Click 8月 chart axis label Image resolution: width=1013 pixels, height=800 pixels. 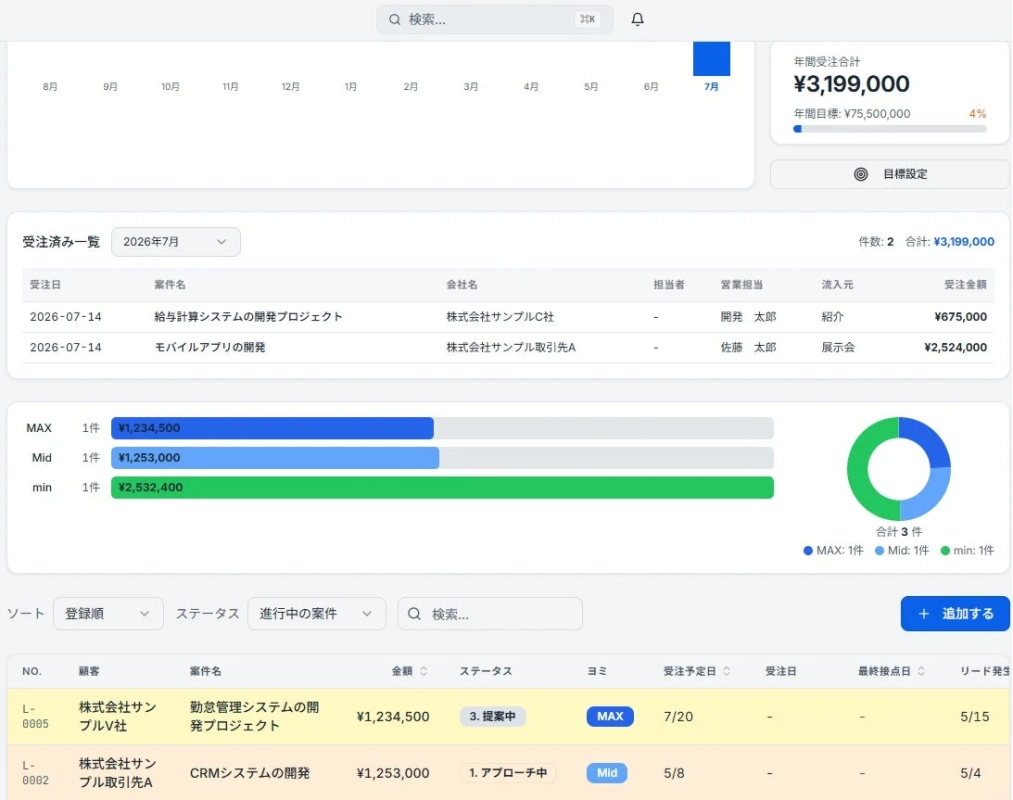click(50, 87)
